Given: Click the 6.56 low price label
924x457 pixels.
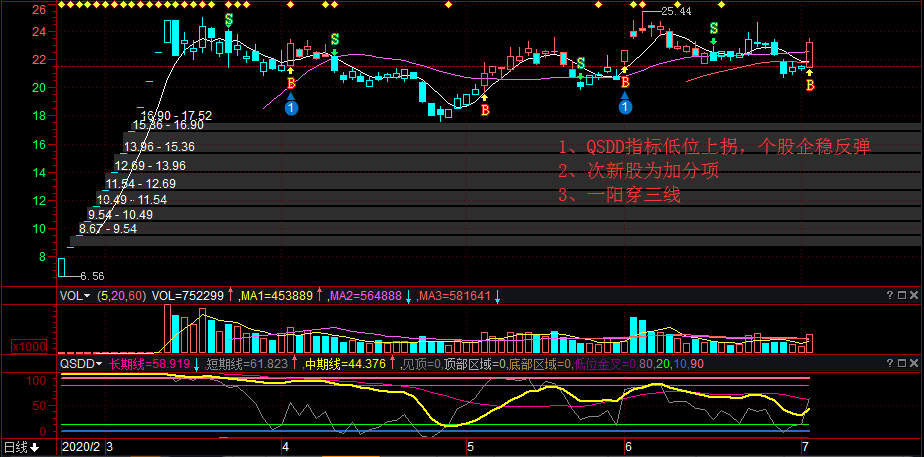Looking at the screenshot, I should click(92, 275).
